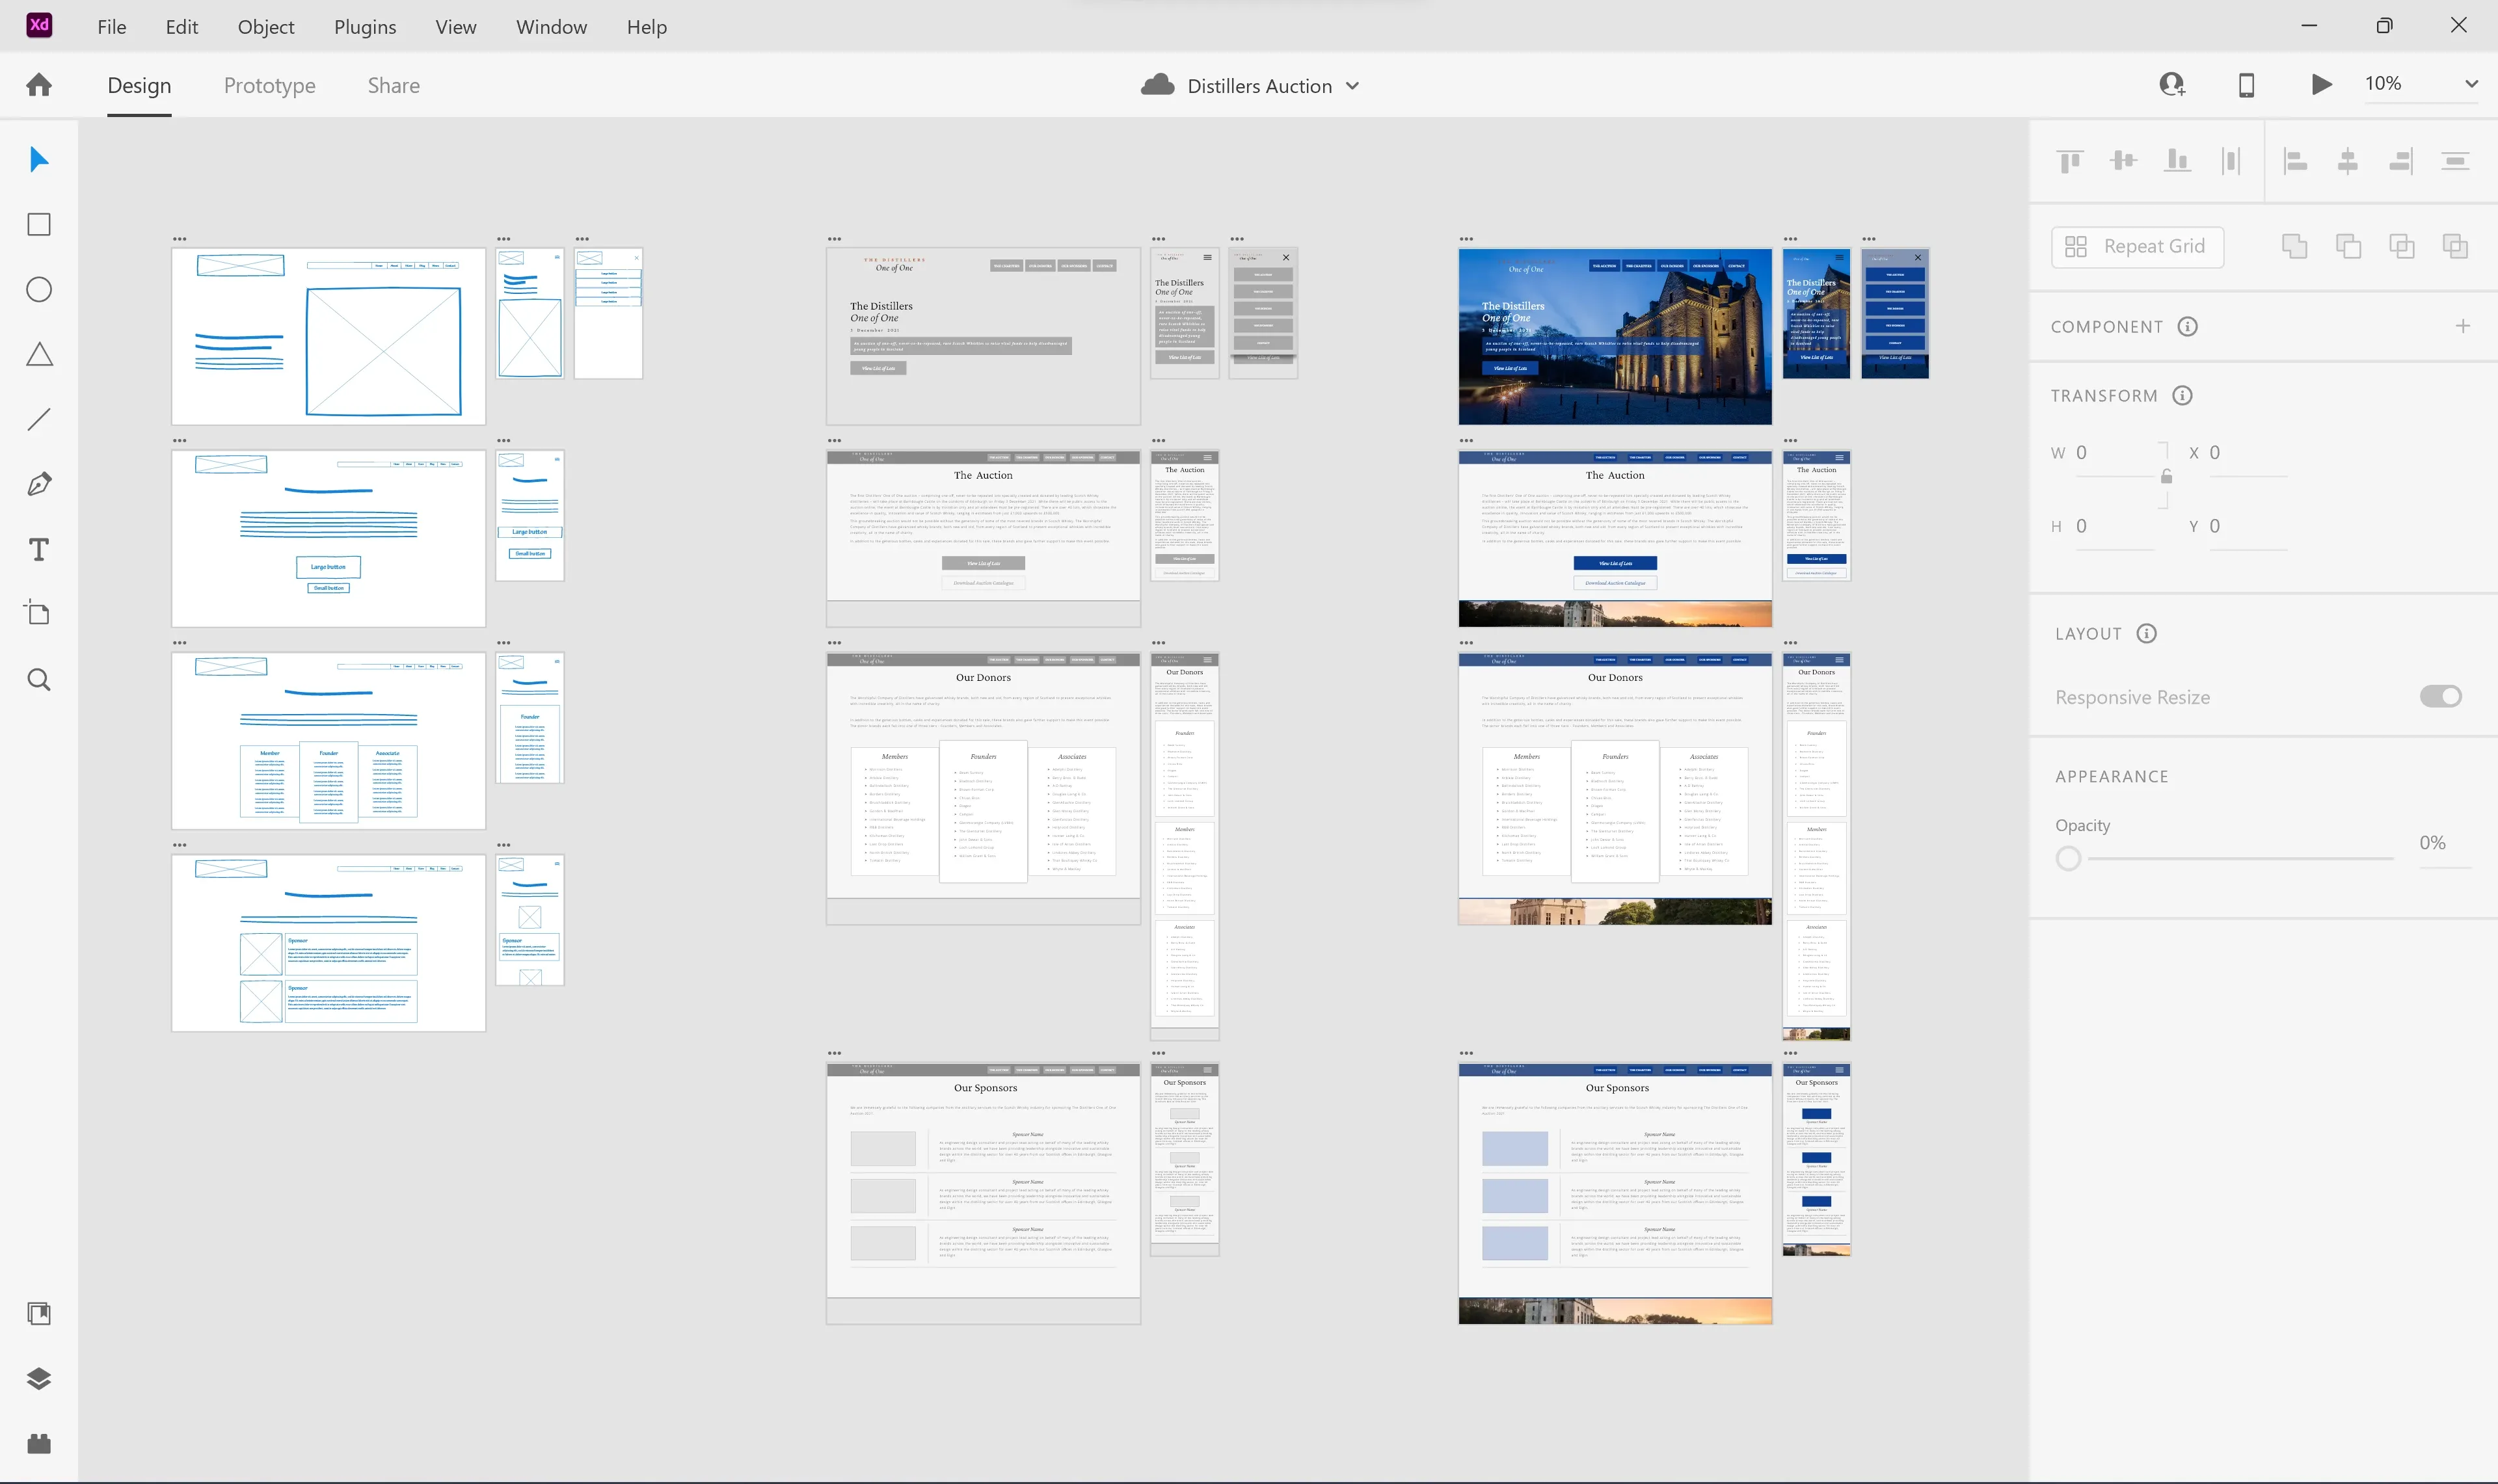Click the Desktop Preview play button
The height and width of the screenshot is (1484, 2498).
[2321, 85]
